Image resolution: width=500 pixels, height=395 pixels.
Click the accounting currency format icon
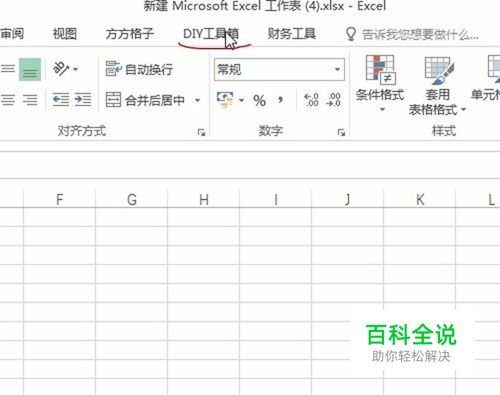pos(225,100)
